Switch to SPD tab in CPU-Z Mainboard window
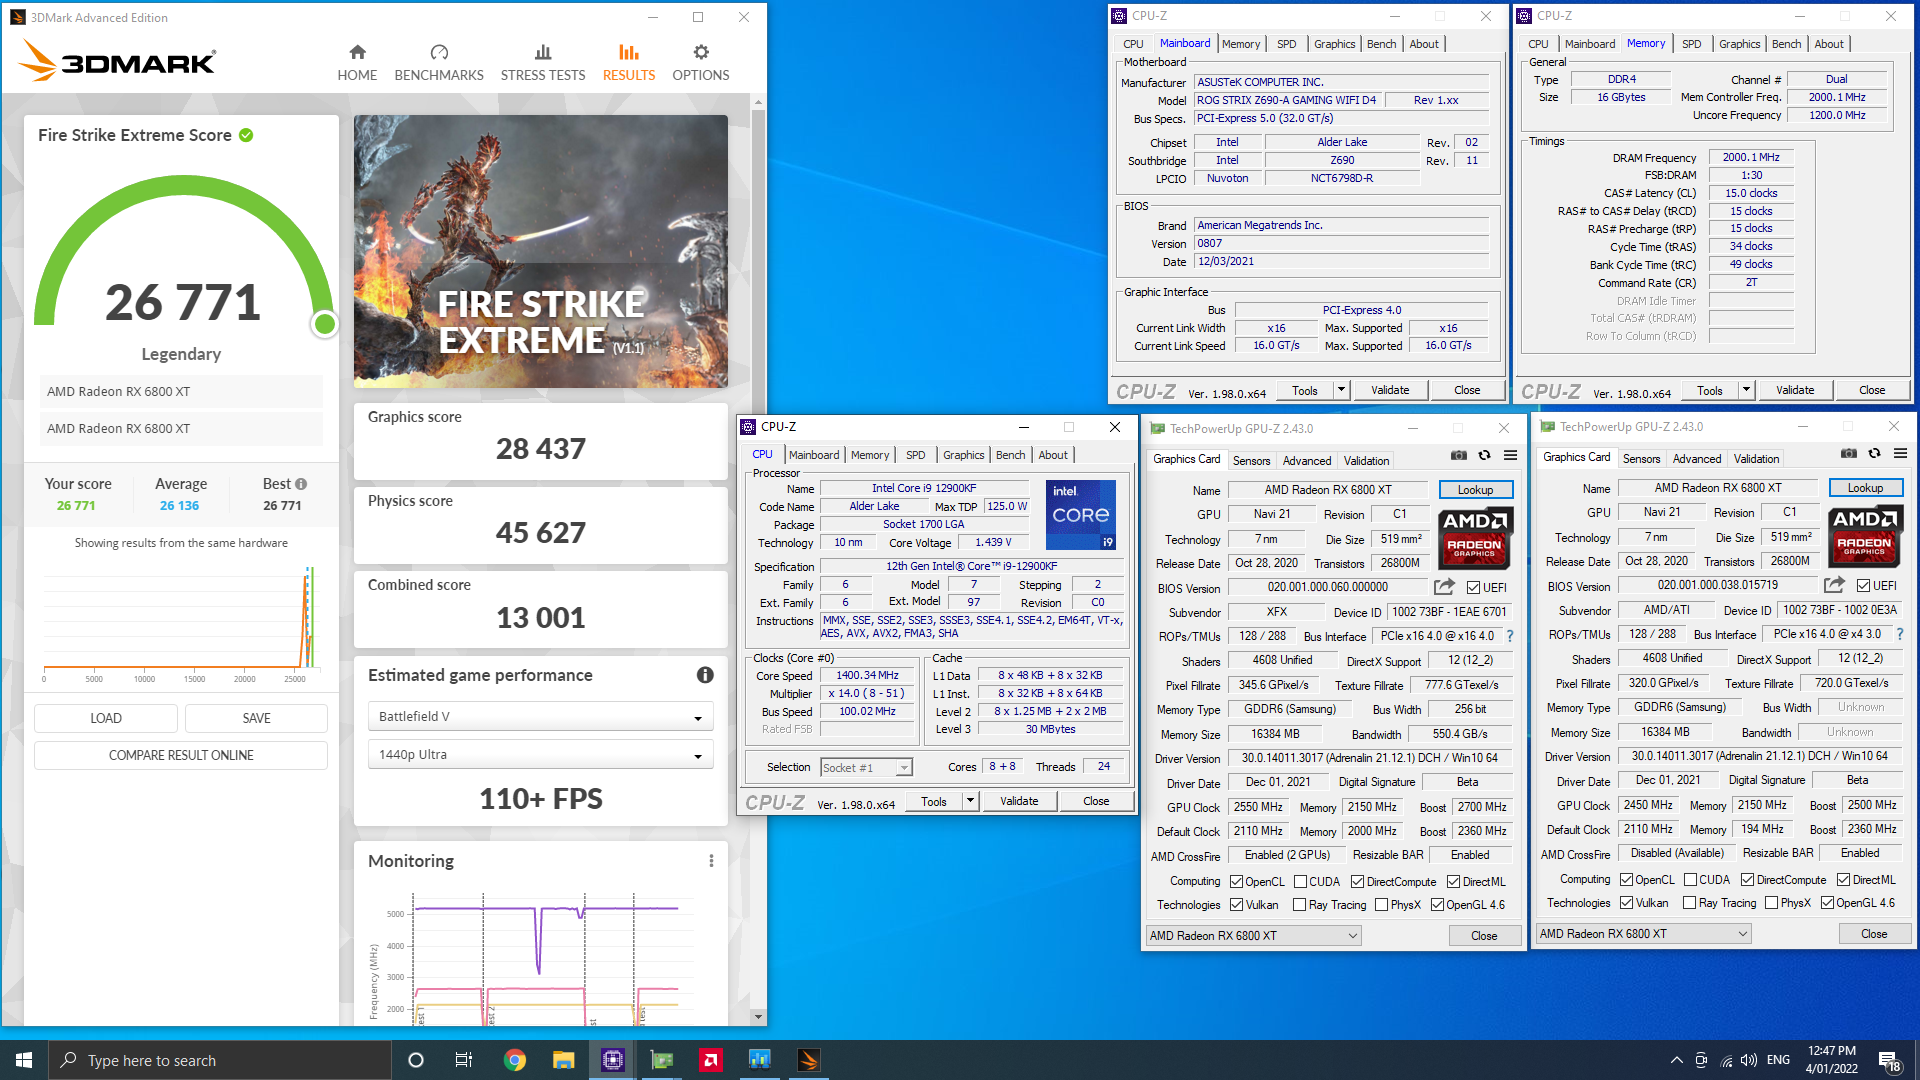Screen dimensions: 1920x1080 1286,44
